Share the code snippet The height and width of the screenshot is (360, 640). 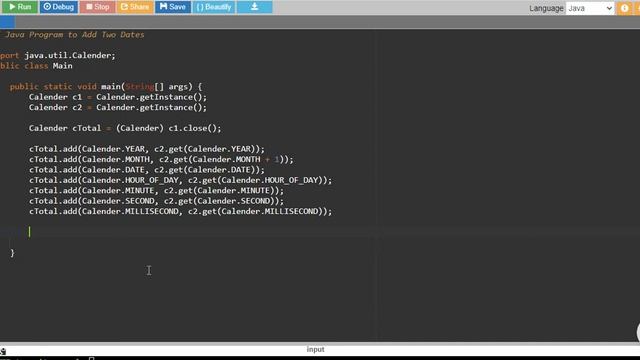click(x=135, y=7)
